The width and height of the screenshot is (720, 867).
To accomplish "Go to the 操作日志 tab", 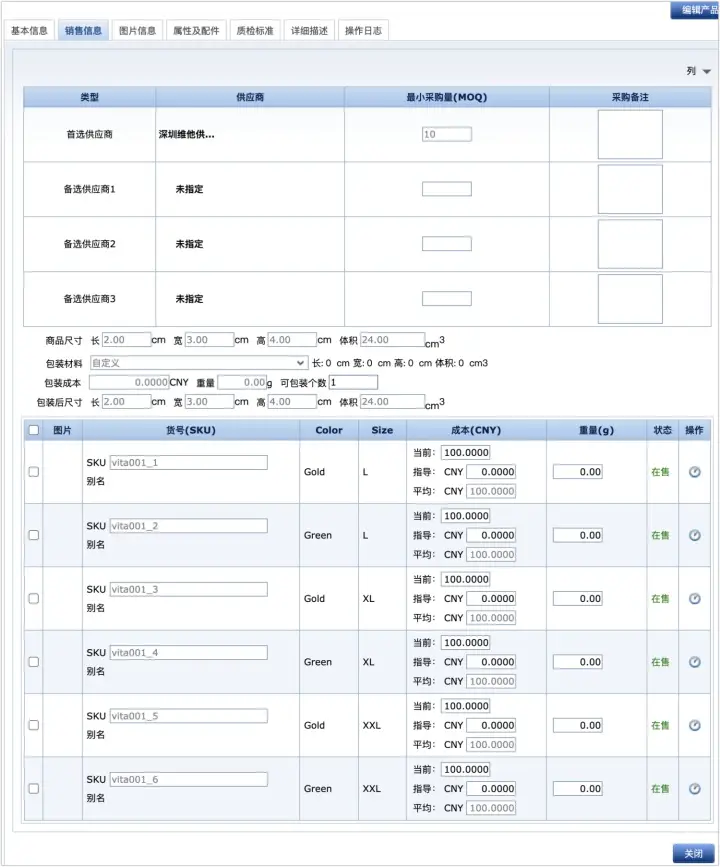I will (363, 31).
